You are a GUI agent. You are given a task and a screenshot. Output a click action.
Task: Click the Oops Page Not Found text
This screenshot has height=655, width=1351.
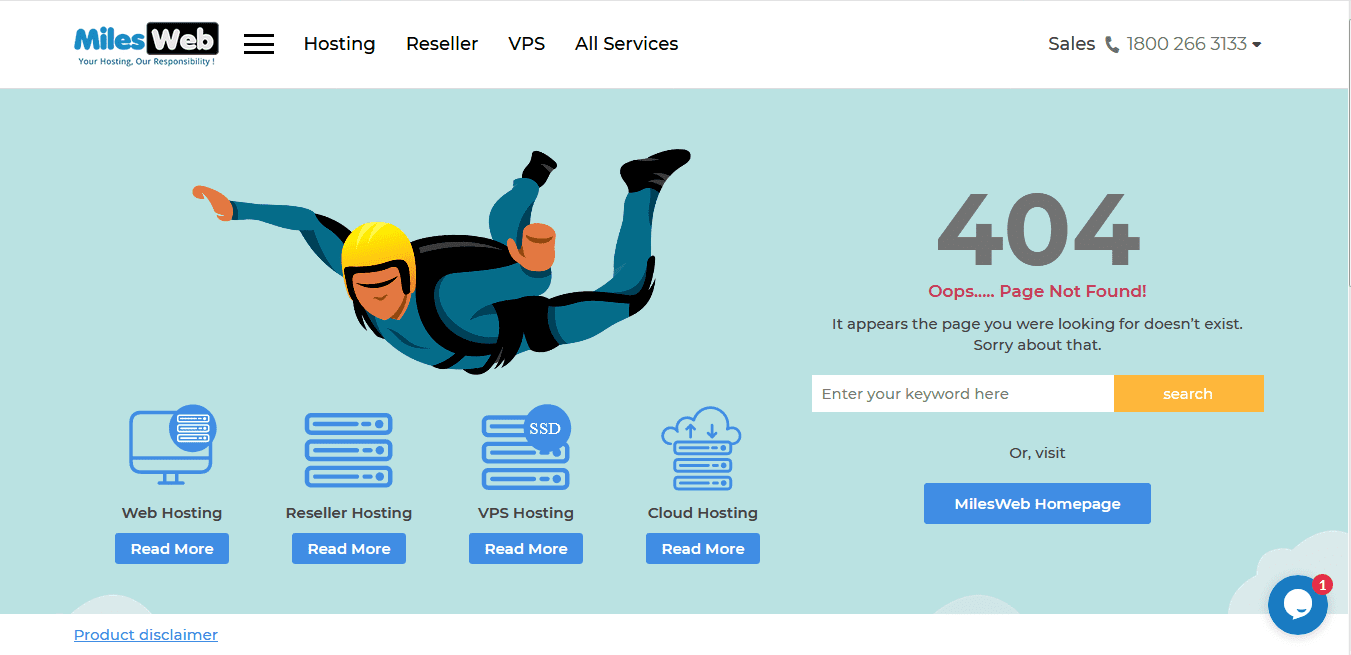tap(1038, 291)
